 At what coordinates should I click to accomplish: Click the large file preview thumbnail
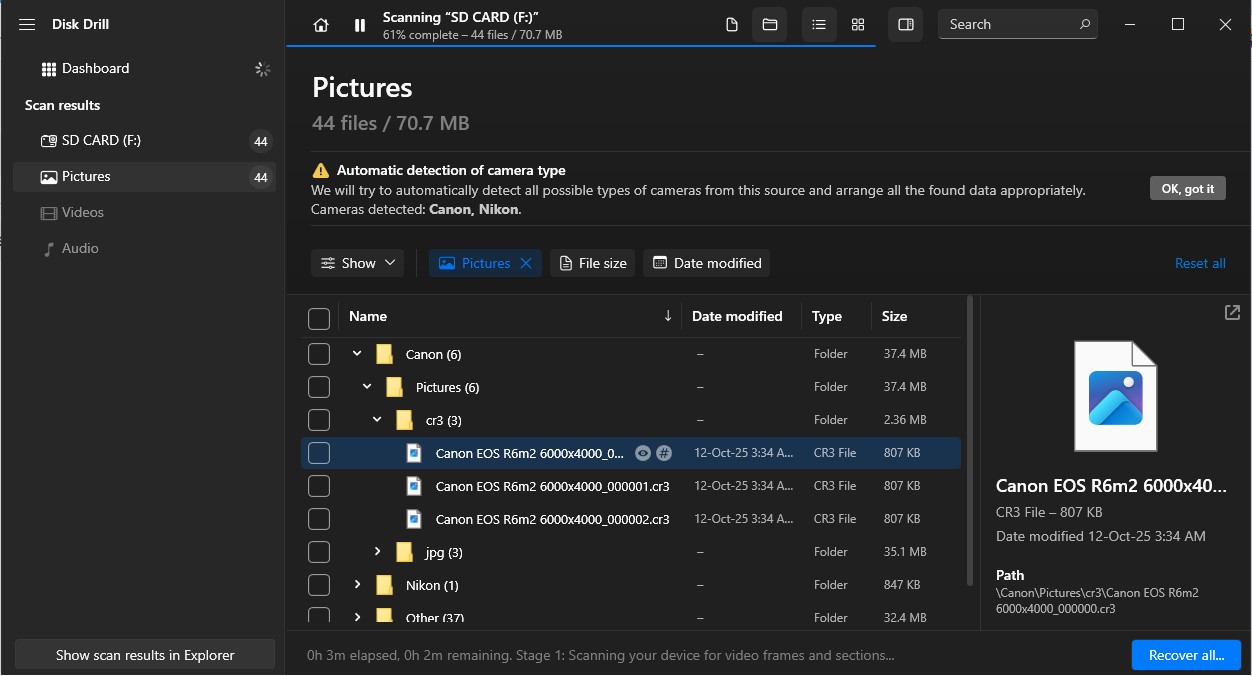(1115, 396)
